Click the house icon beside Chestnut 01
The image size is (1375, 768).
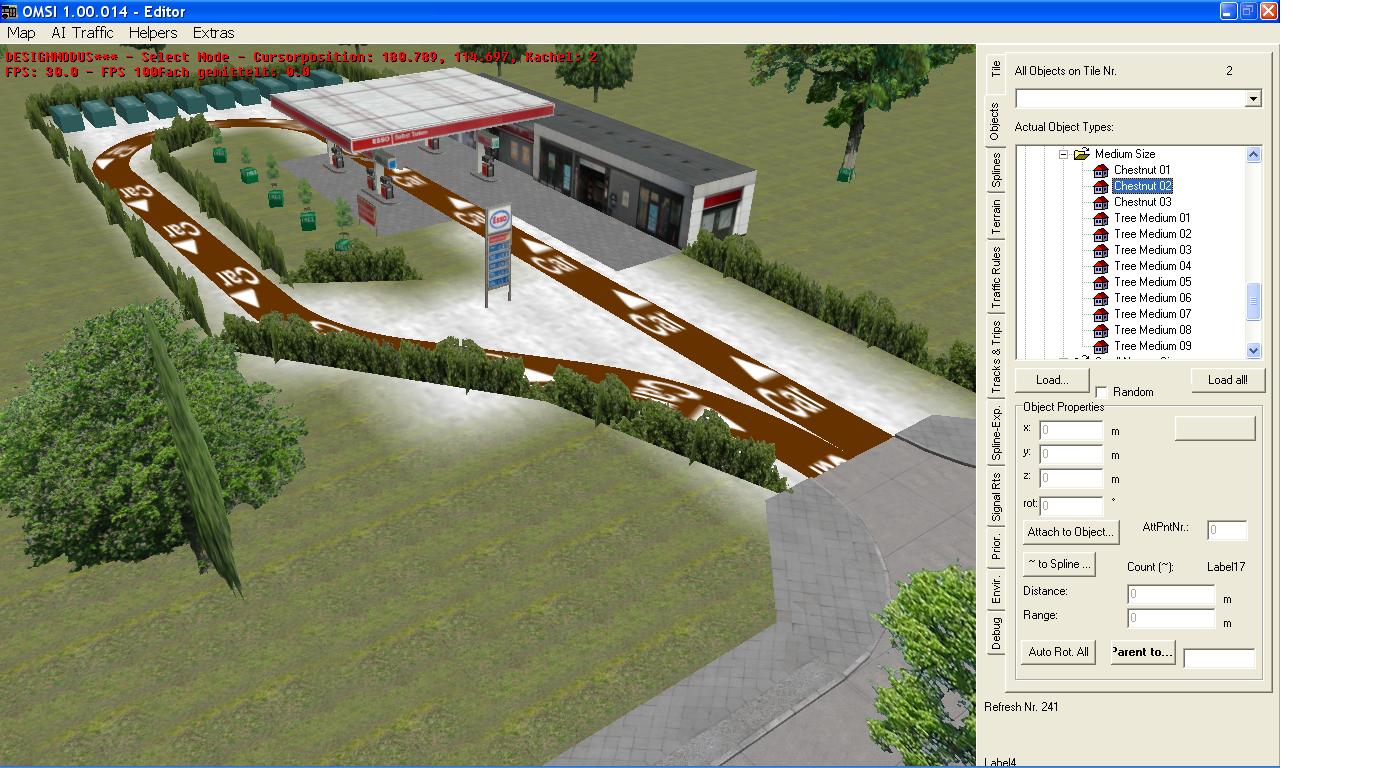coord(1101,170)
